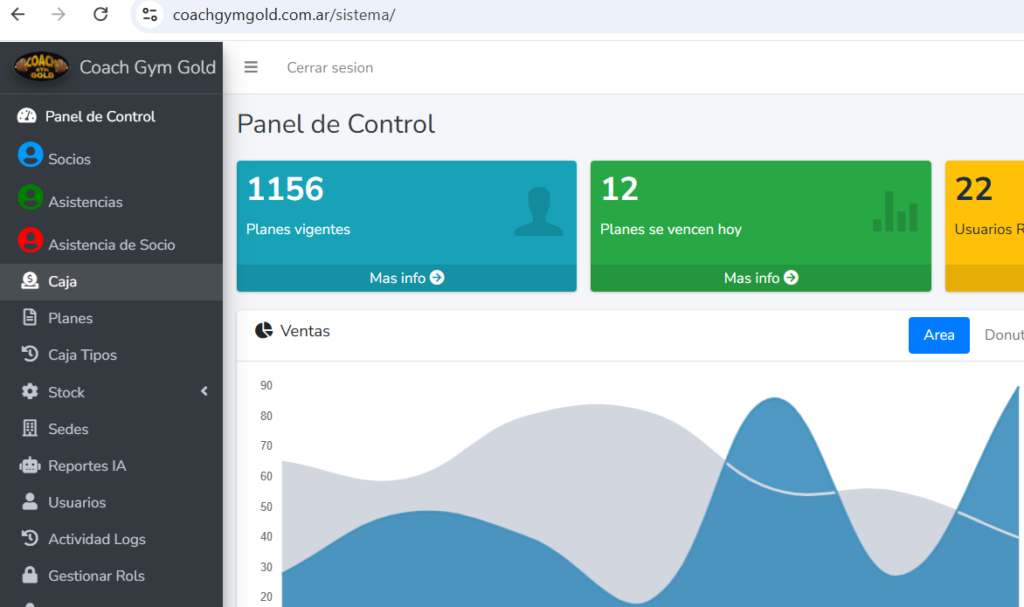Click the Cerrar sesion link
Screen dimensions: 1024x607
pyautogui.click(x=330, y=68)
